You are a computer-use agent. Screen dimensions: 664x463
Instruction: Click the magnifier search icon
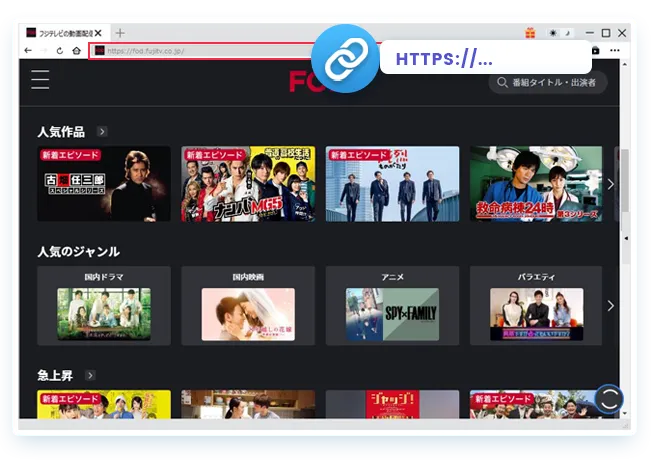(x=502, y=82)
